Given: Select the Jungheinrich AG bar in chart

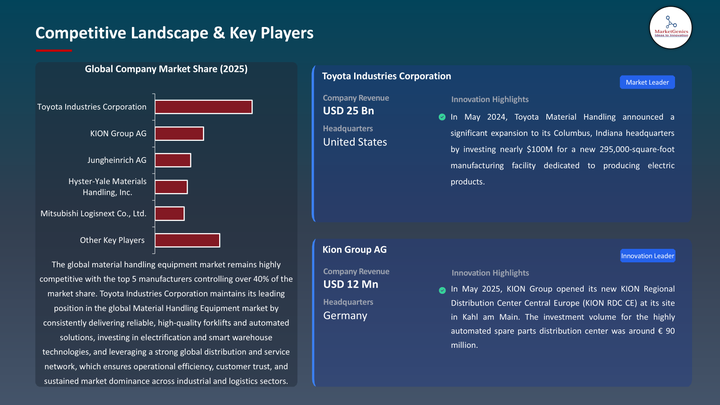Looking at the screenshot, I should (171, 160).
